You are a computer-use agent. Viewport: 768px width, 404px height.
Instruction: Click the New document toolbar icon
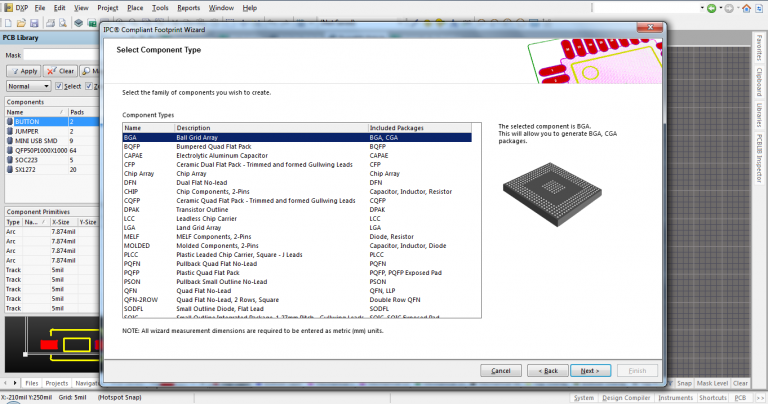click(8, 23)
